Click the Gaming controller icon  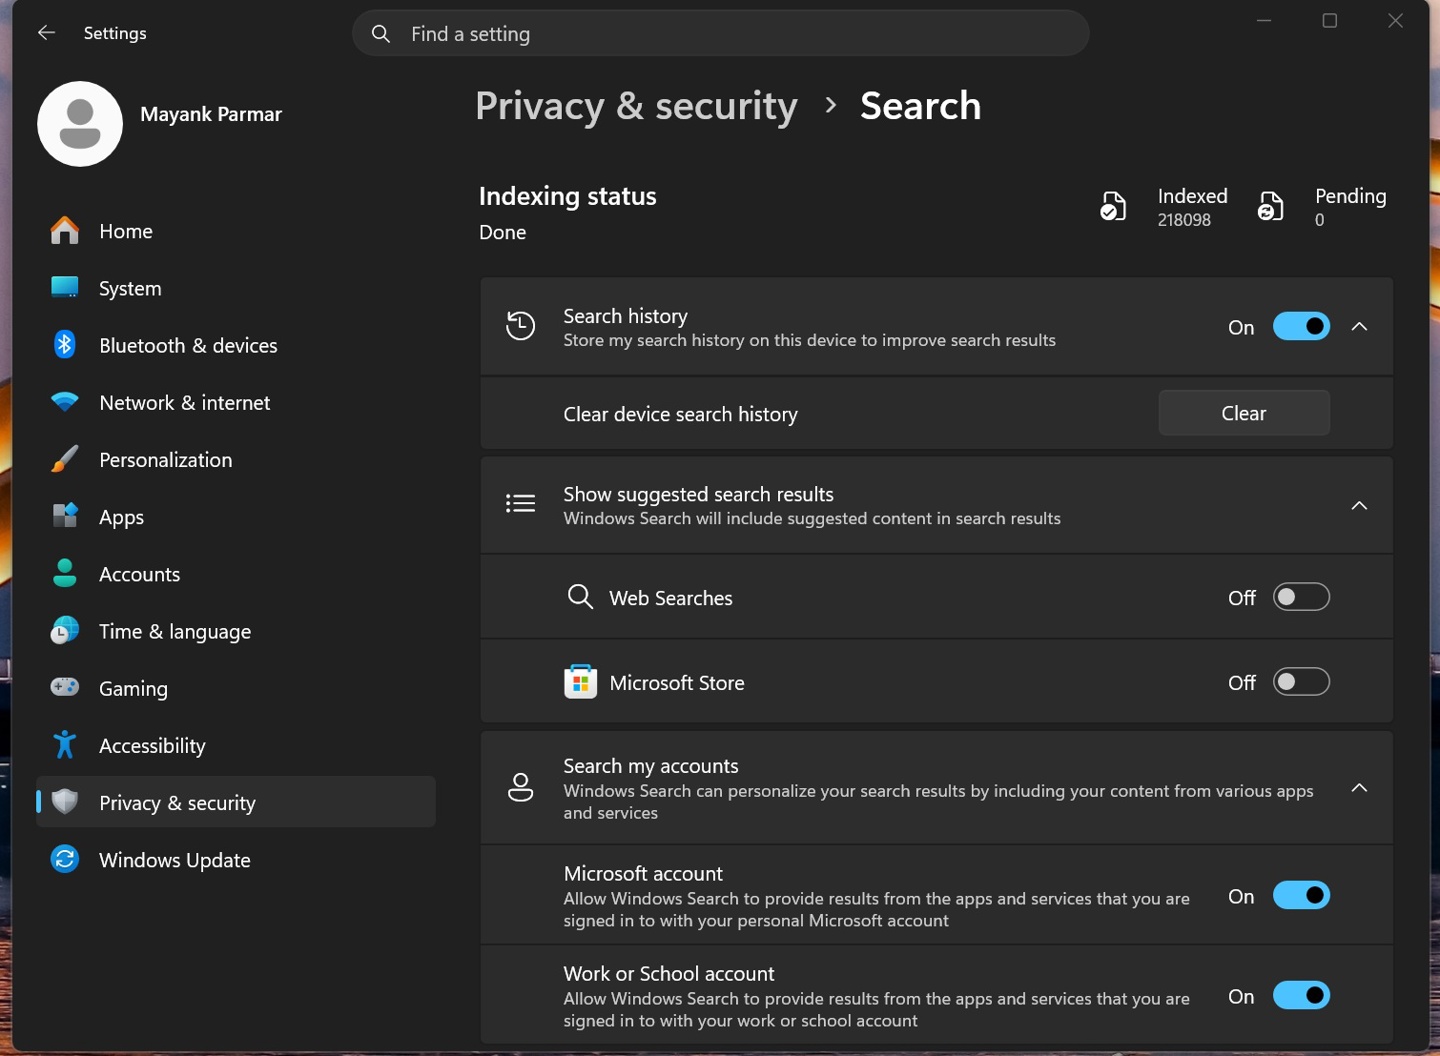coord(65,688)
